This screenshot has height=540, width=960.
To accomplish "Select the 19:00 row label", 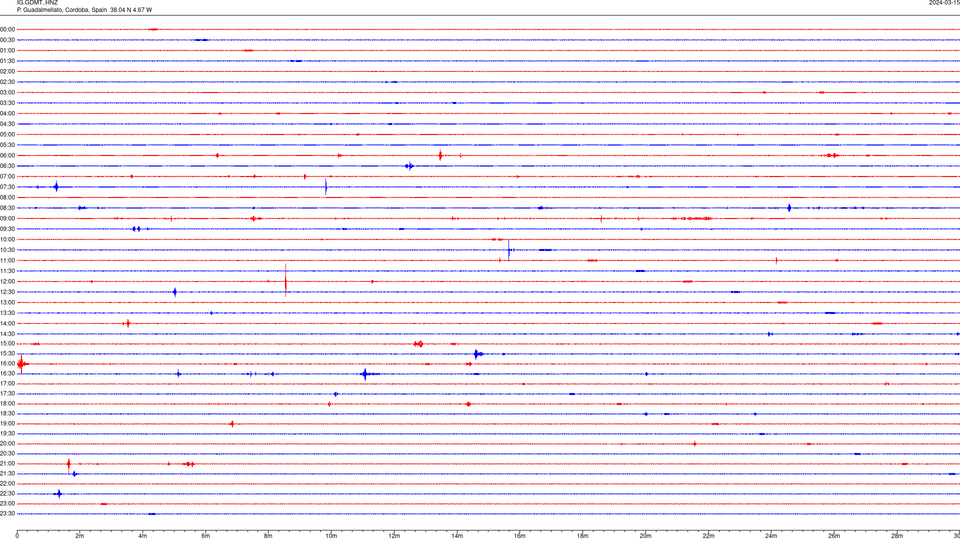I will [x=7, y=424].
